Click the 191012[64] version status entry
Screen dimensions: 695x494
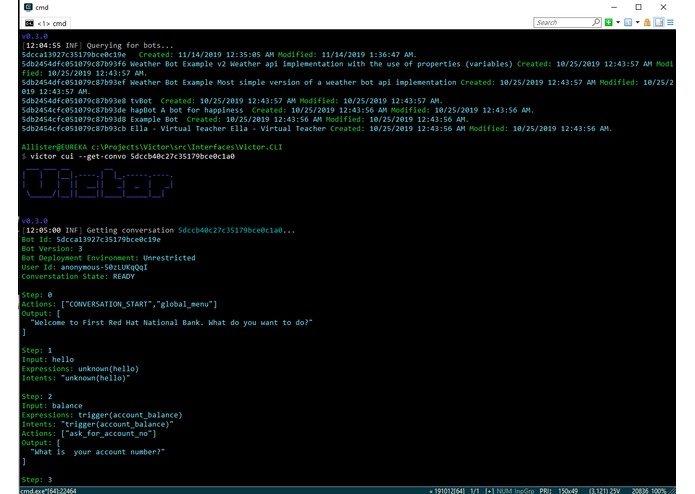point(449,491)
